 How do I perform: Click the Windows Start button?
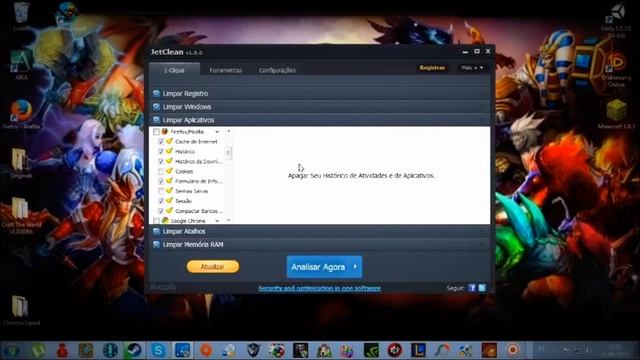click(x=11, y=350)
